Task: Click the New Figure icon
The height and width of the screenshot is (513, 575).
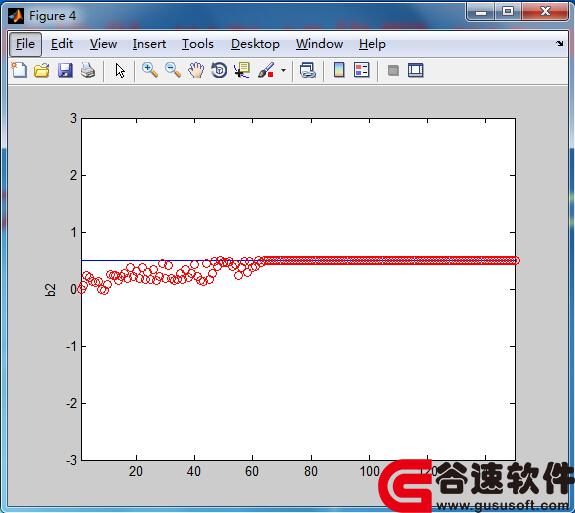Action: click(19, 70)
